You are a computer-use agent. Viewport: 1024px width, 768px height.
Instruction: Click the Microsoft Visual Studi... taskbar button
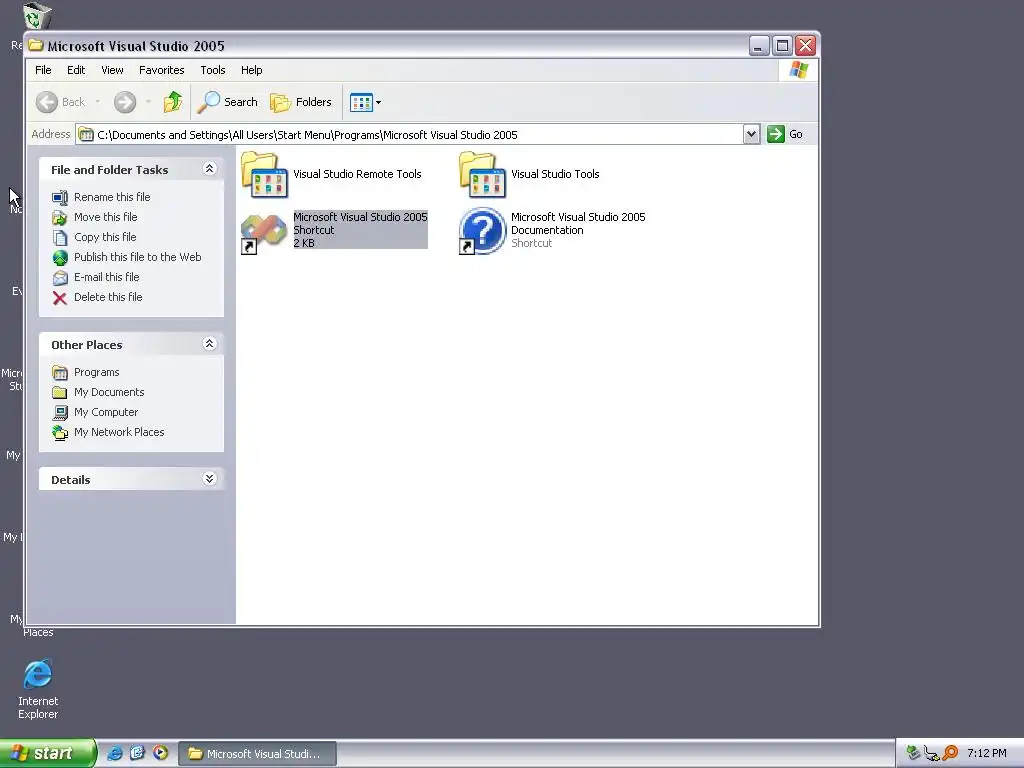[x=257, y=754]
